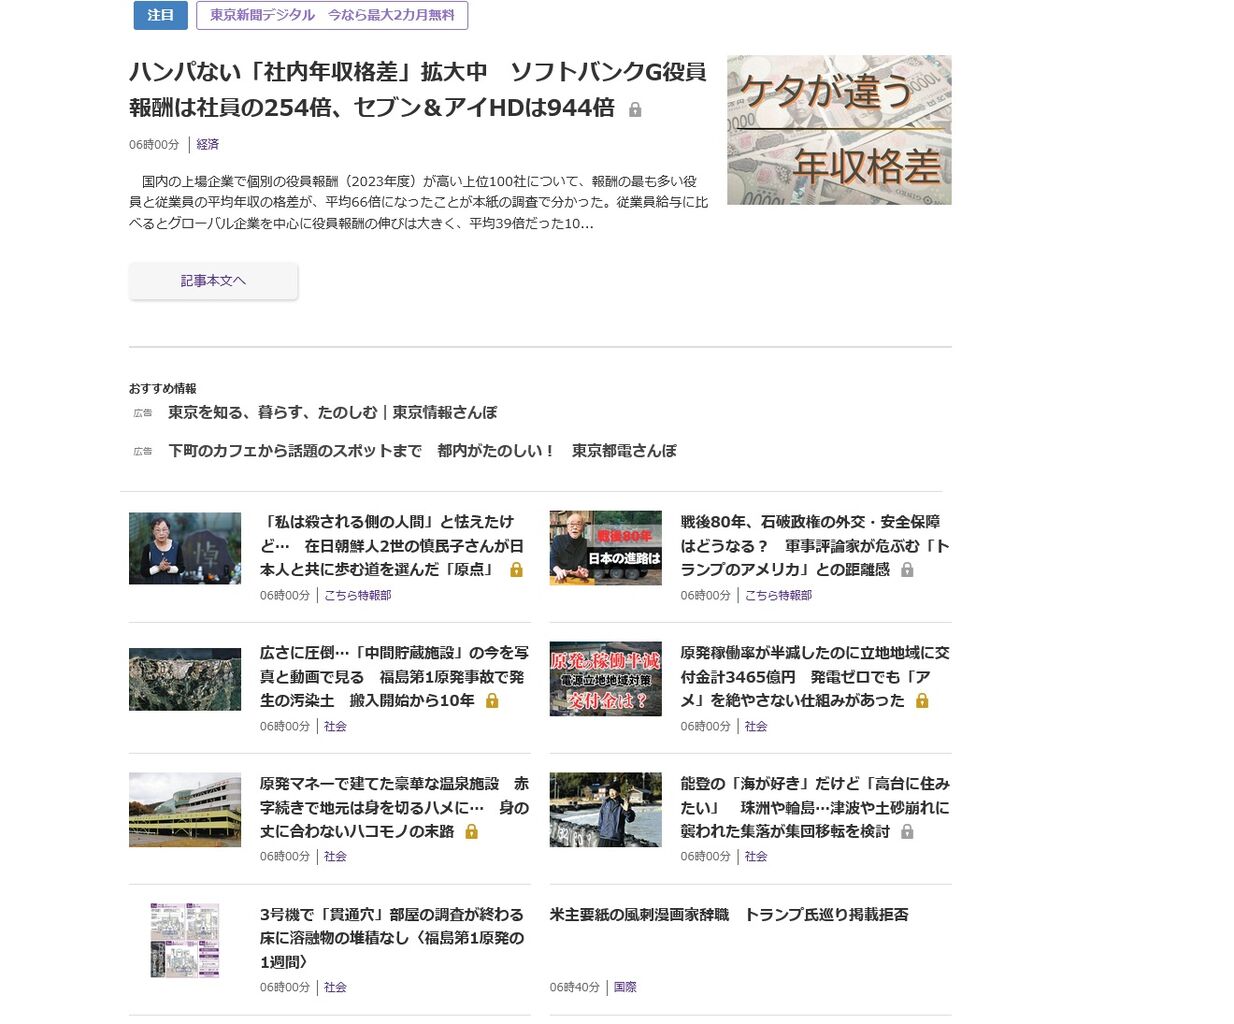Image resolution: width=1234 pixels, height=1024 pixels.
Task: Click ケタが違う年収格差 thumbnail image
Action: [839, 130]
